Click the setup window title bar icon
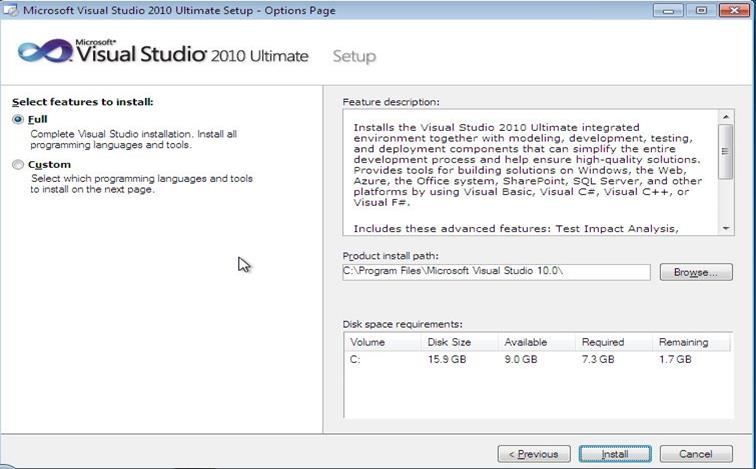This screenshot has height=469, width=756. [10, 10]
